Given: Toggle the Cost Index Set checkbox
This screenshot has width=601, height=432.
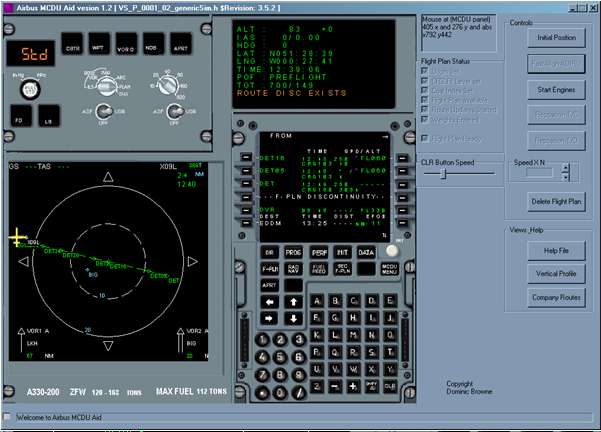Looking at the screenshot, I should pos(424,90).
